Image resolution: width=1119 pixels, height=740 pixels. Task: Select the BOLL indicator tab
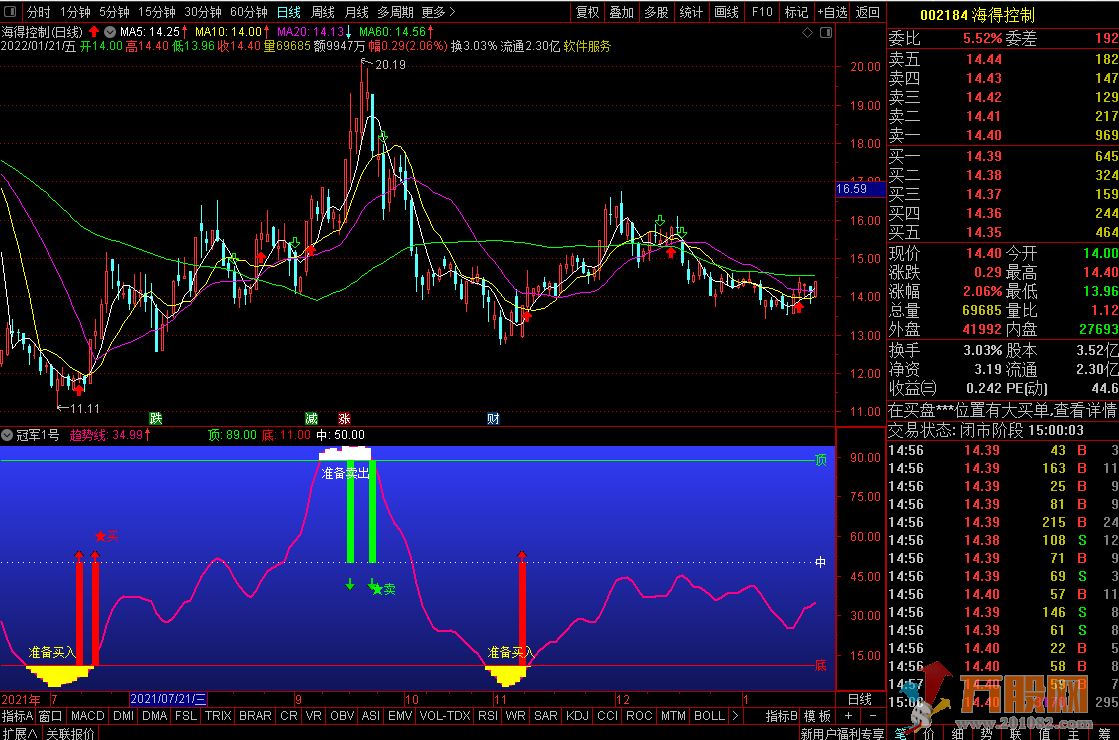click(709, 716)
